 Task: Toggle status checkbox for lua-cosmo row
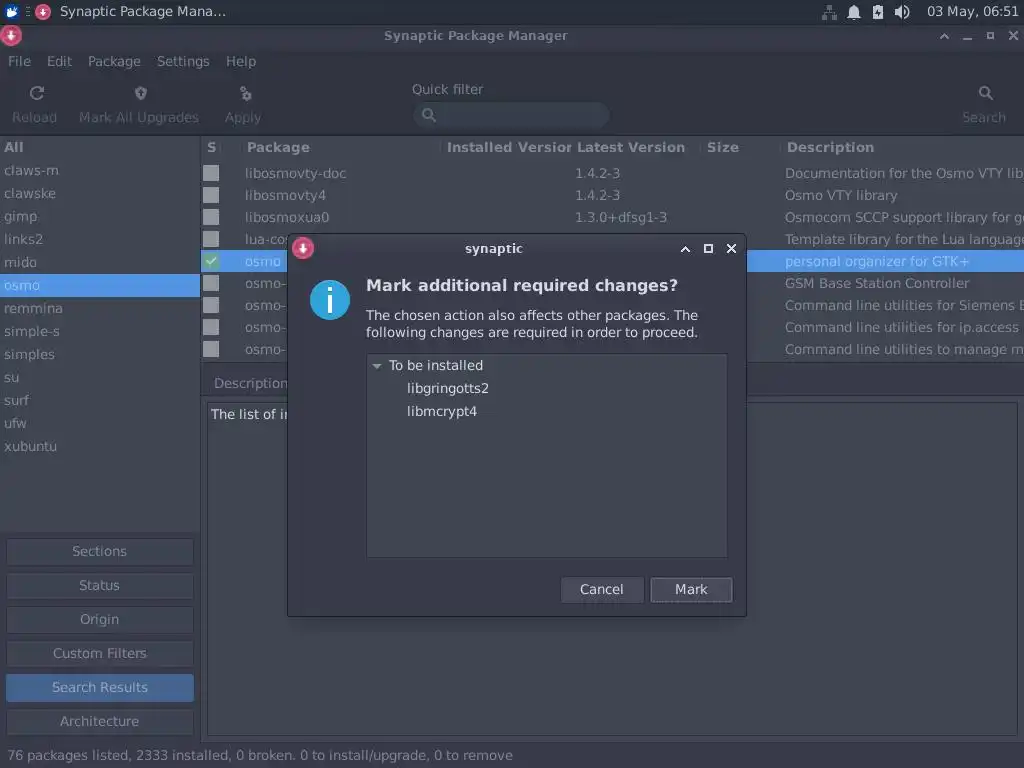click(211, 239)
